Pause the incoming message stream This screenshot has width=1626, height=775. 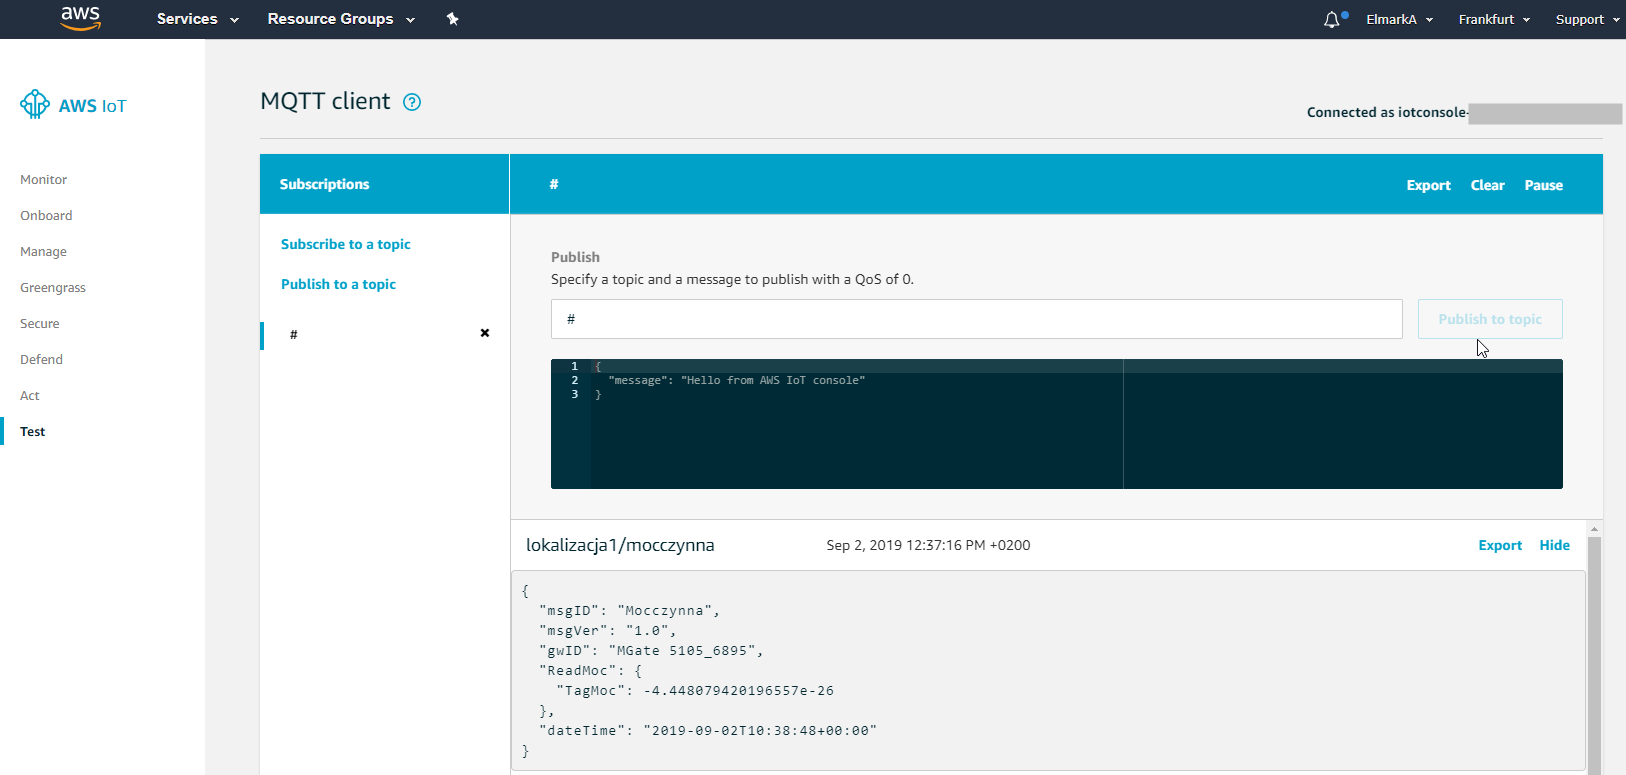pos(1543,185)
